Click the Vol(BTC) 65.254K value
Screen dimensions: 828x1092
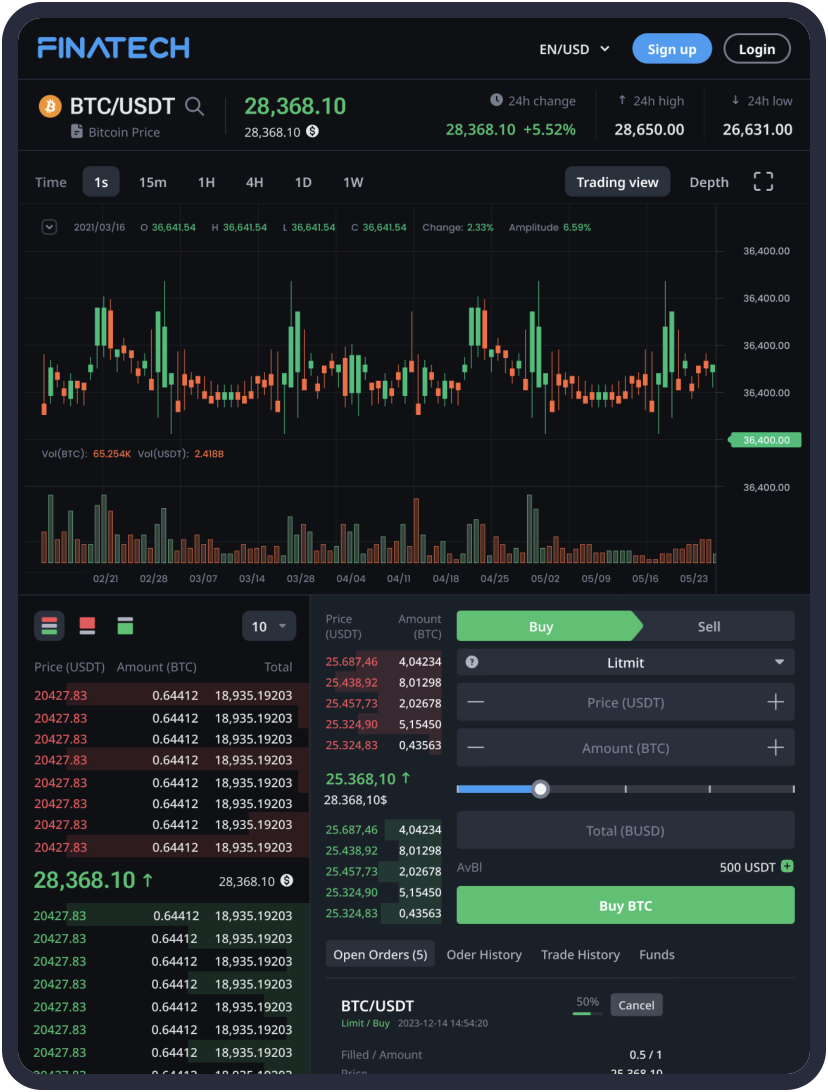point(111,453)
